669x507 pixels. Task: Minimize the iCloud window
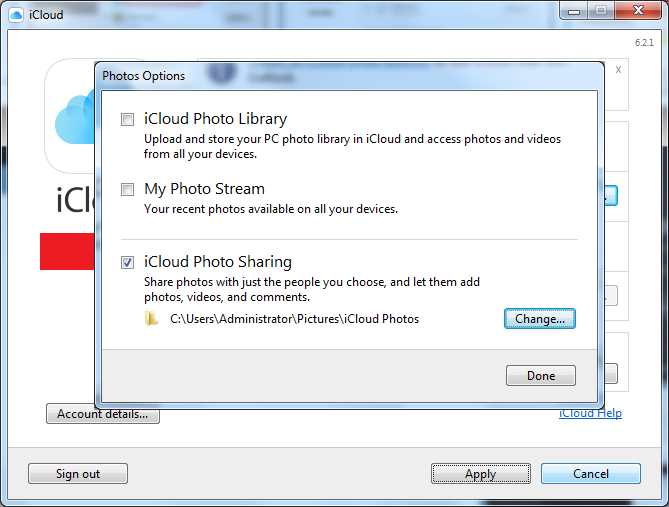(570, 11)
